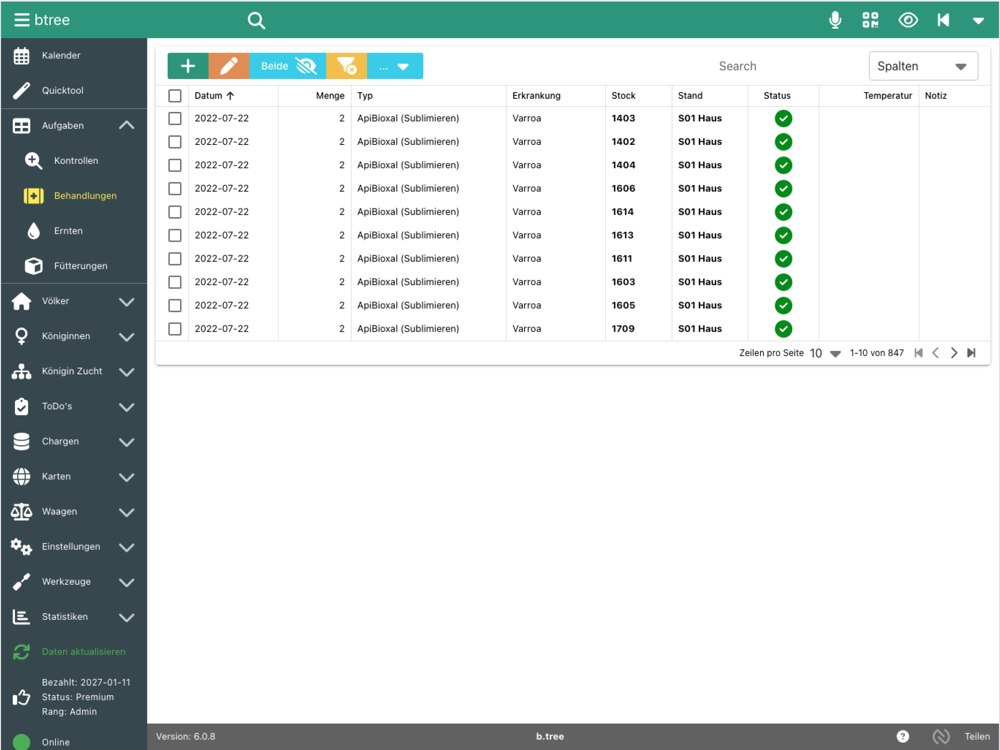The image size is (1000, 750).
Task: Toggle the eye visibility icon in header
Action: pyautogui.click(x=907, y=20)
